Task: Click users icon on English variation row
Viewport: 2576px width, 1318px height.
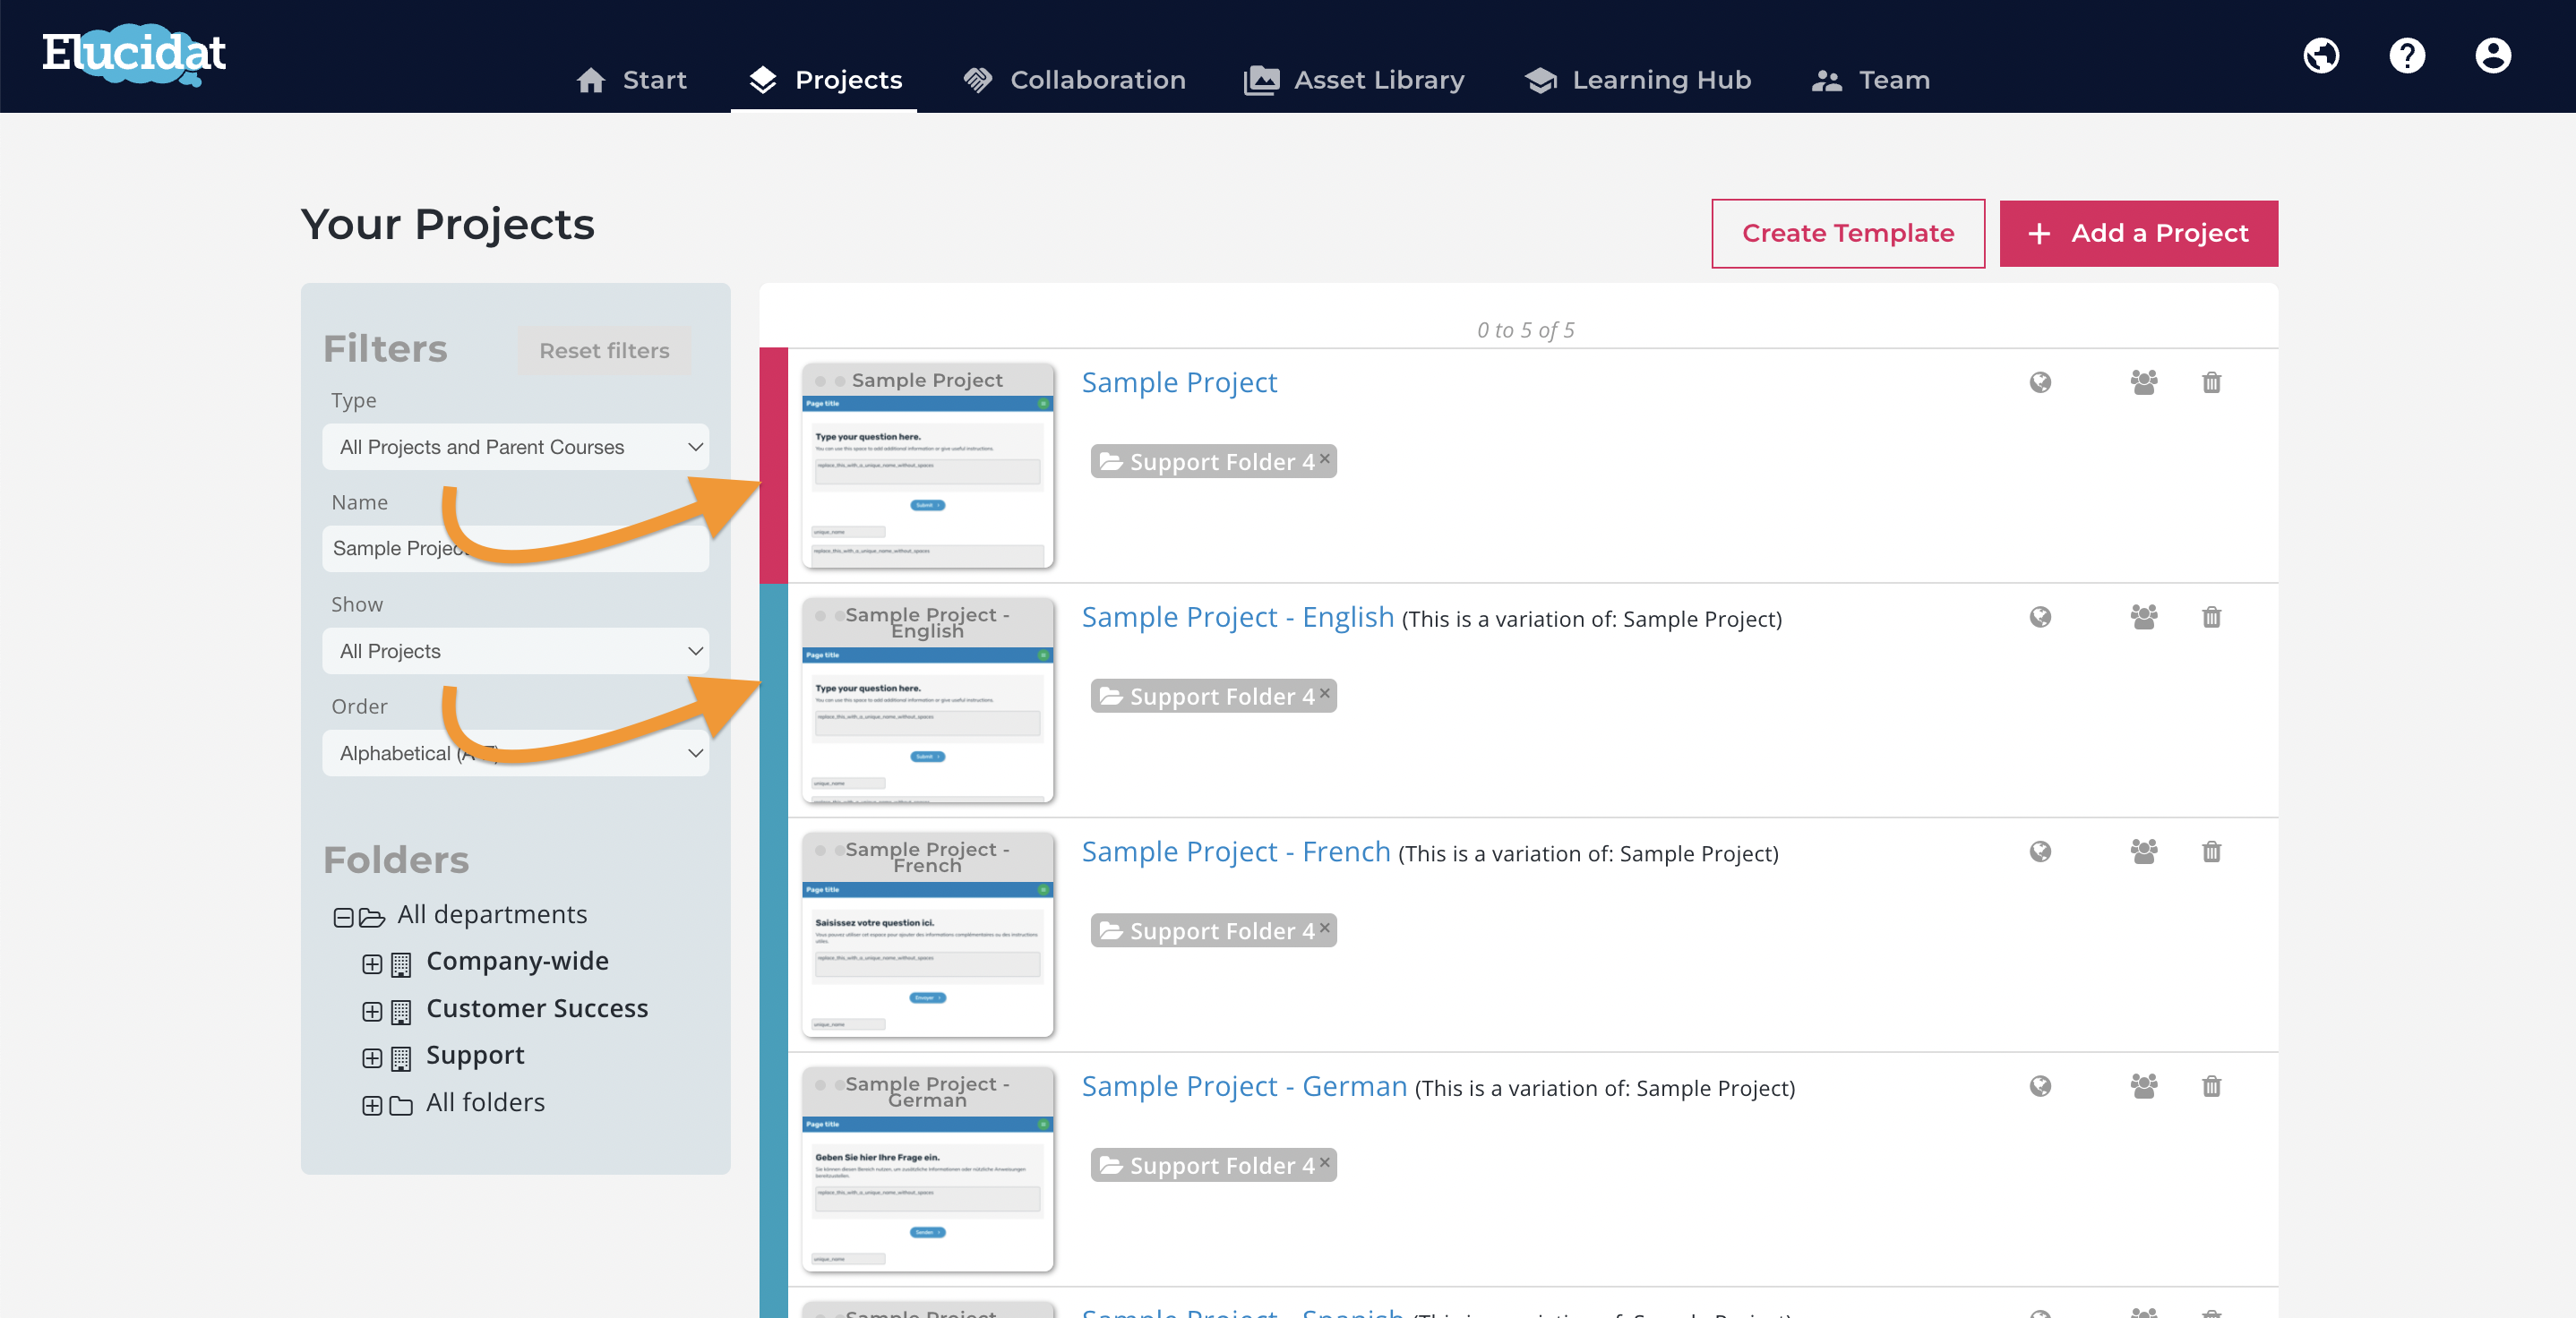Action: [2143, 617]
